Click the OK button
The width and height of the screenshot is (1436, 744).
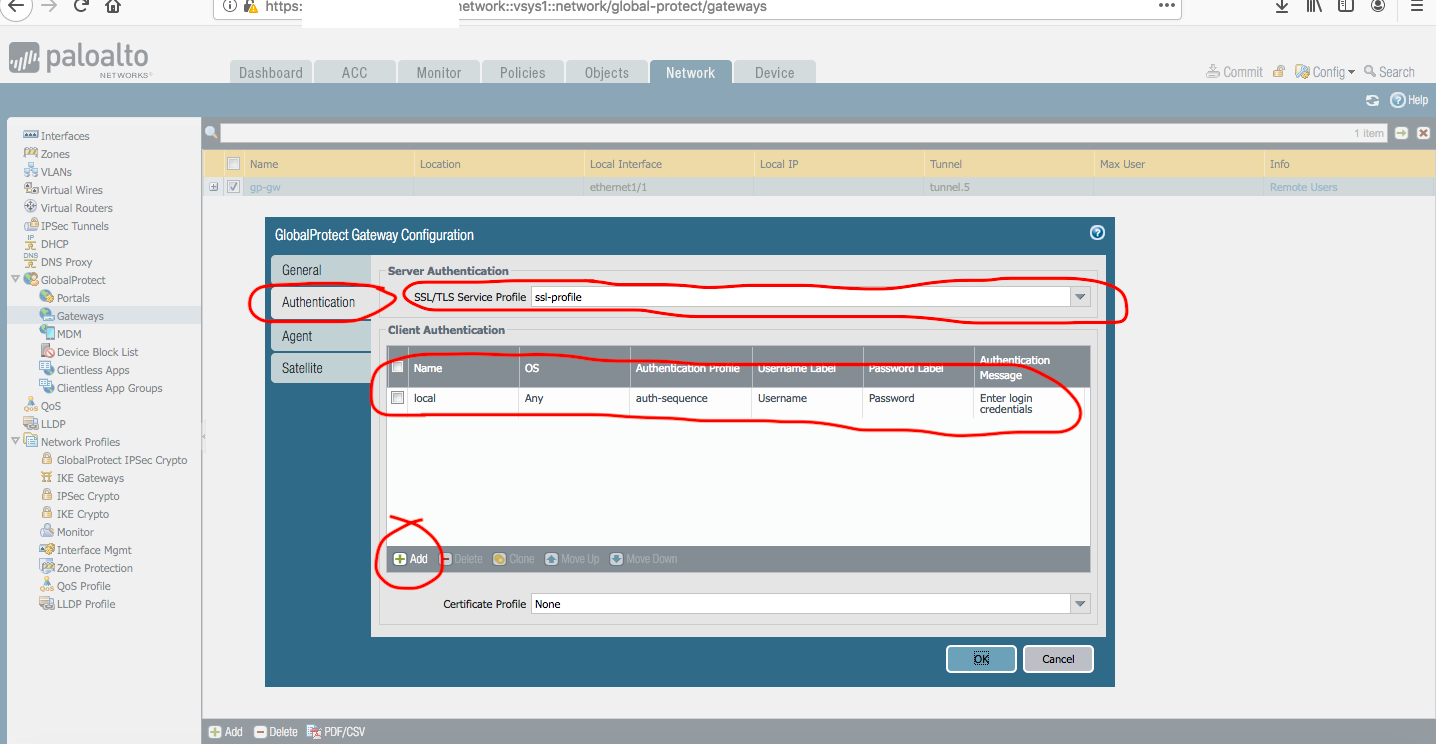(981, 659)
